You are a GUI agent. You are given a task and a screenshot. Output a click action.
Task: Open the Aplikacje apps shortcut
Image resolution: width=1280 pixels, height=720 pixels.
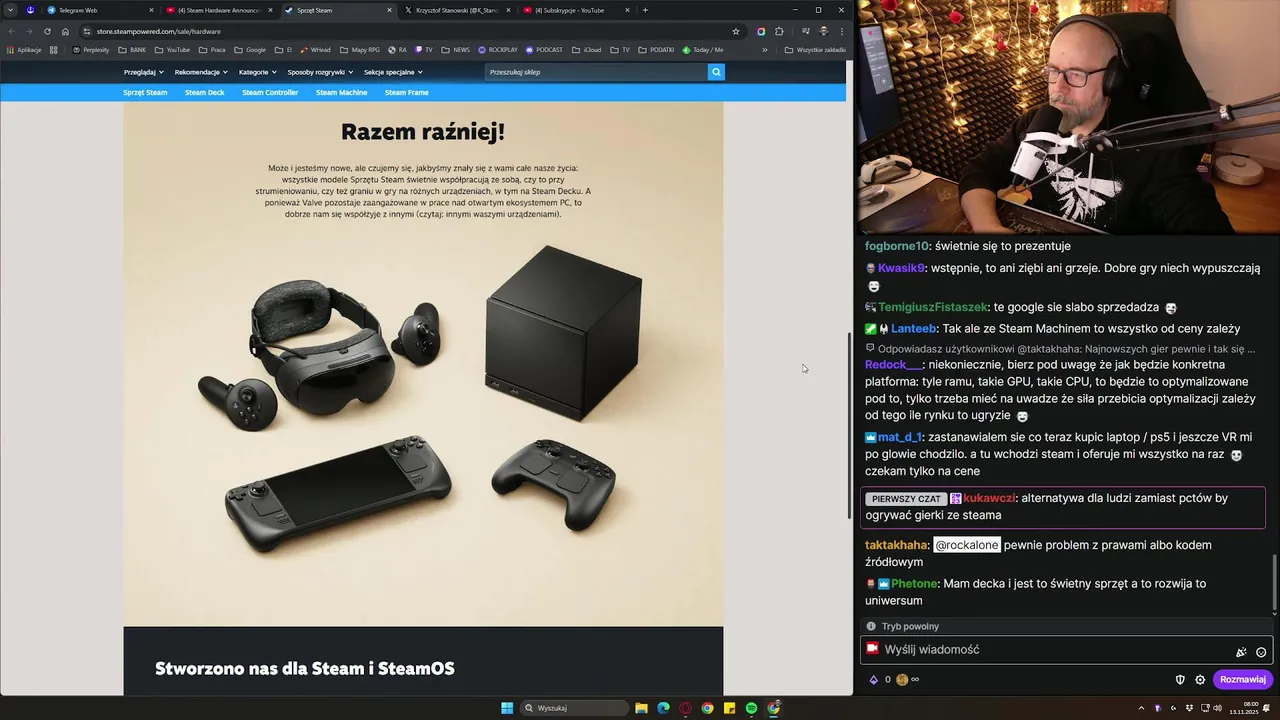pyautogui.click(x=24, y=50)
